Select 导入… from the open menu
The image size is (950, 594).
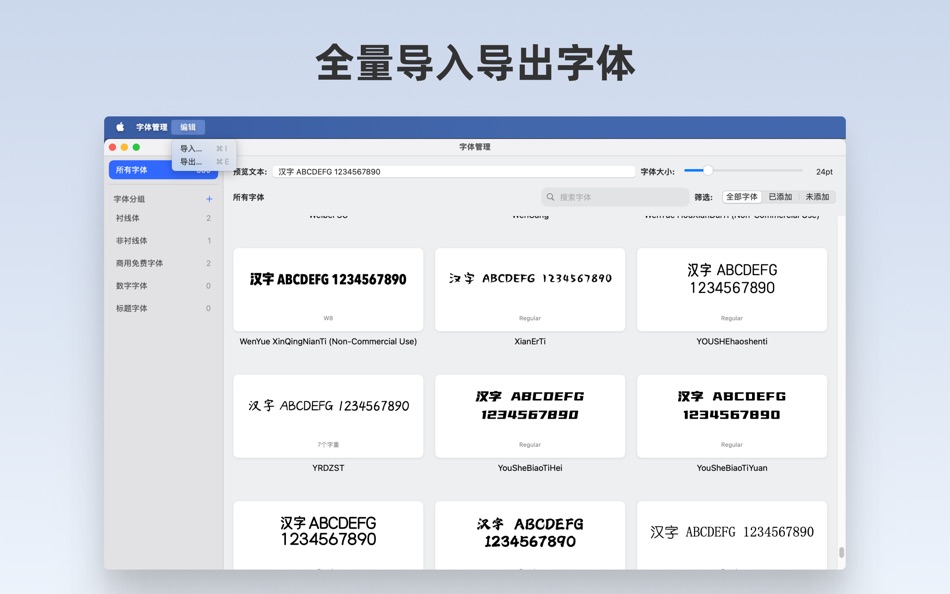pyautogui.click(x=190, y=147)
